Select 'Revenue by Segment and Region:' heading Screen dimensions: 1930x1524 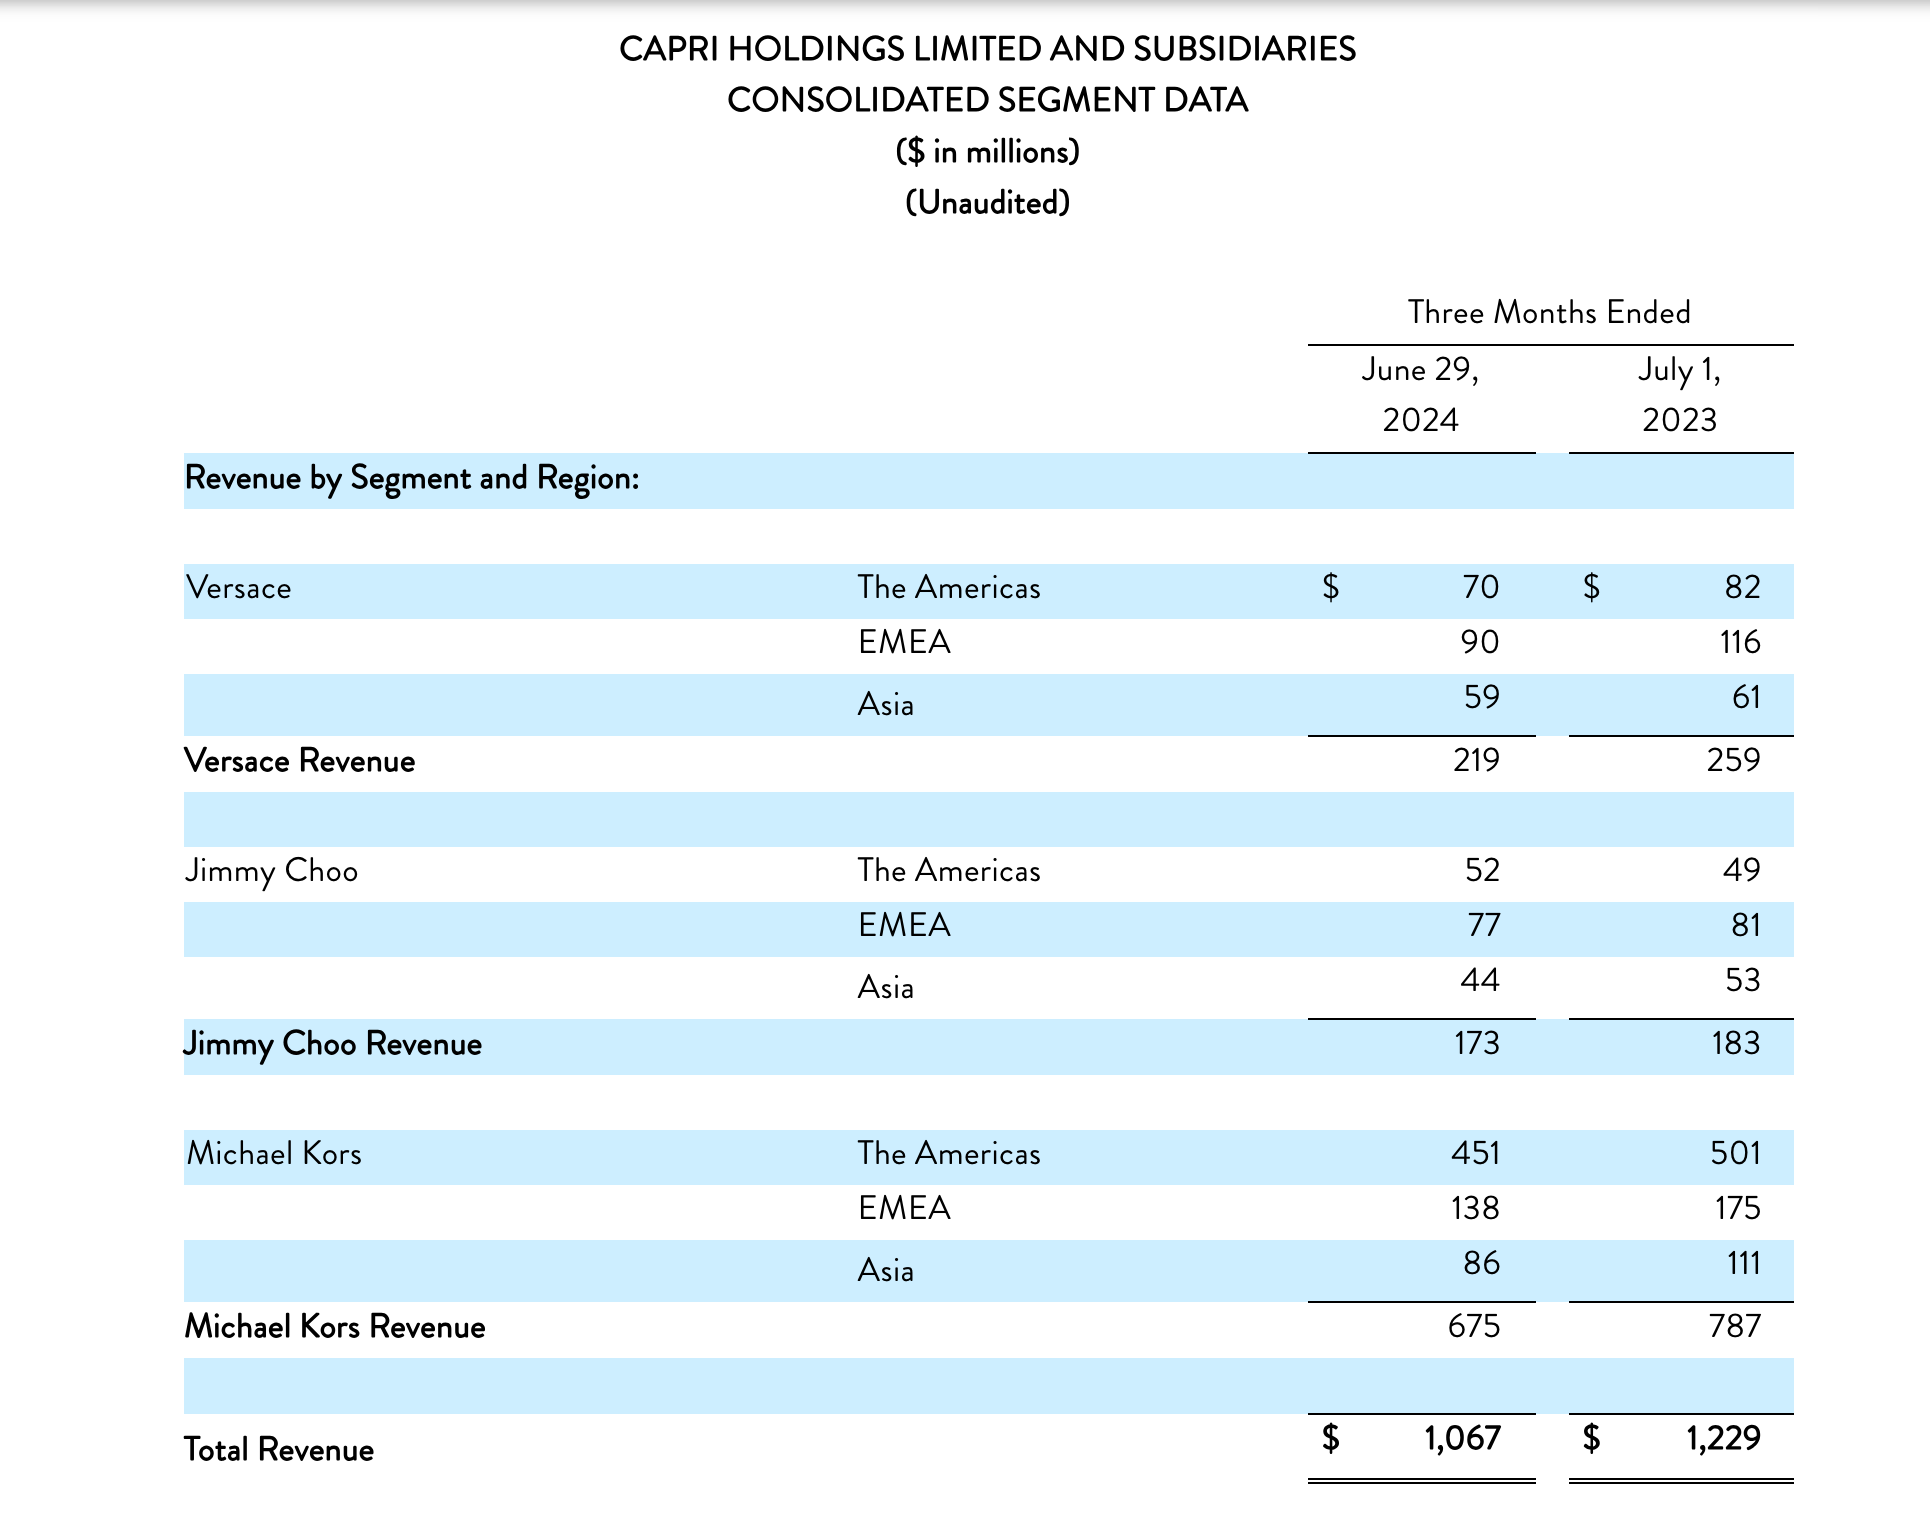point(412,479)
